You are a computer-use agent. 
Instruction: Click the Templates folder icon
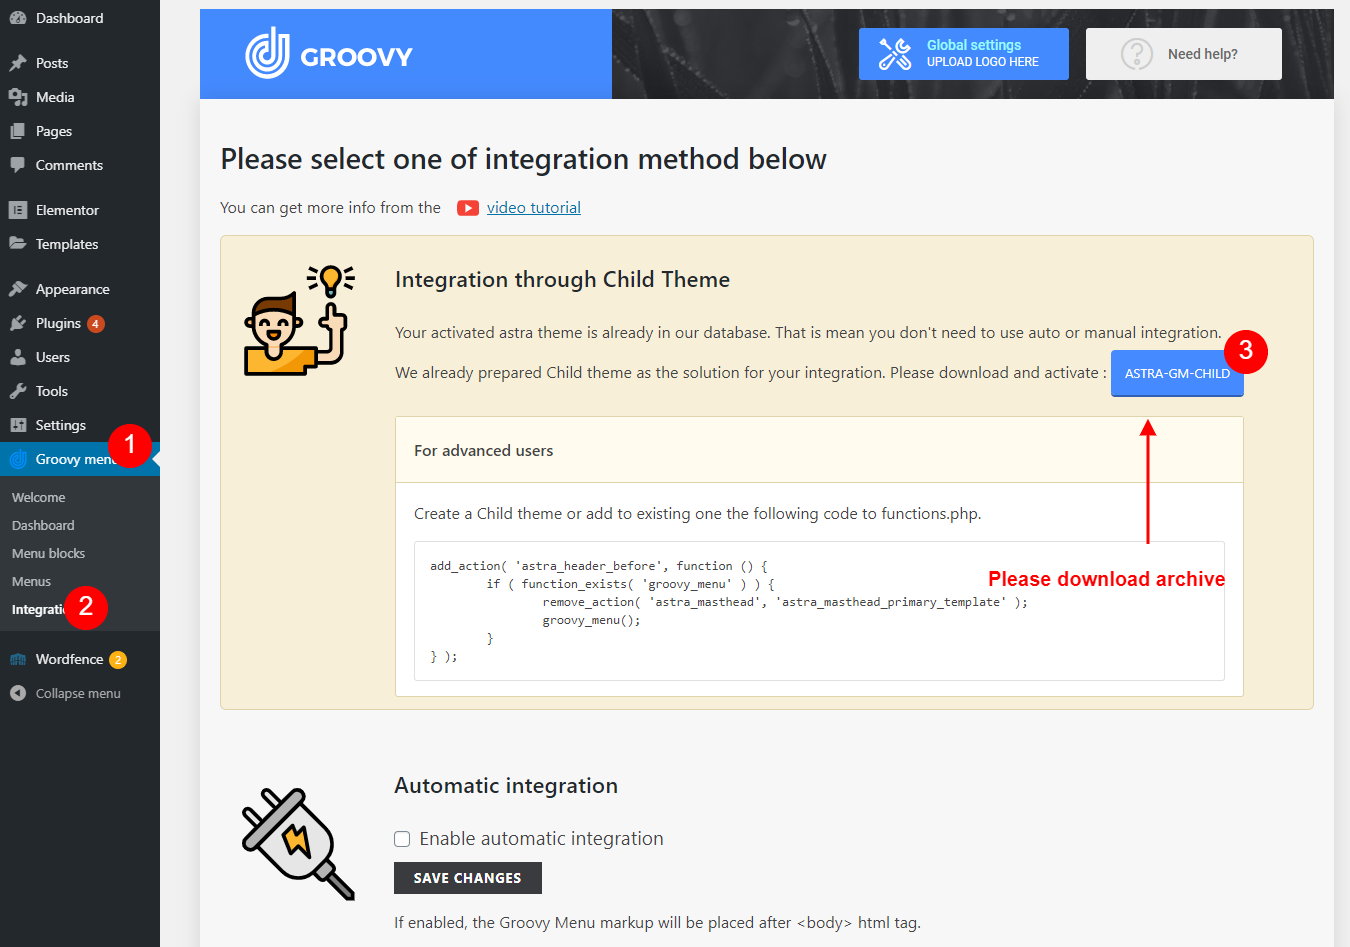[x=18, y=244]
